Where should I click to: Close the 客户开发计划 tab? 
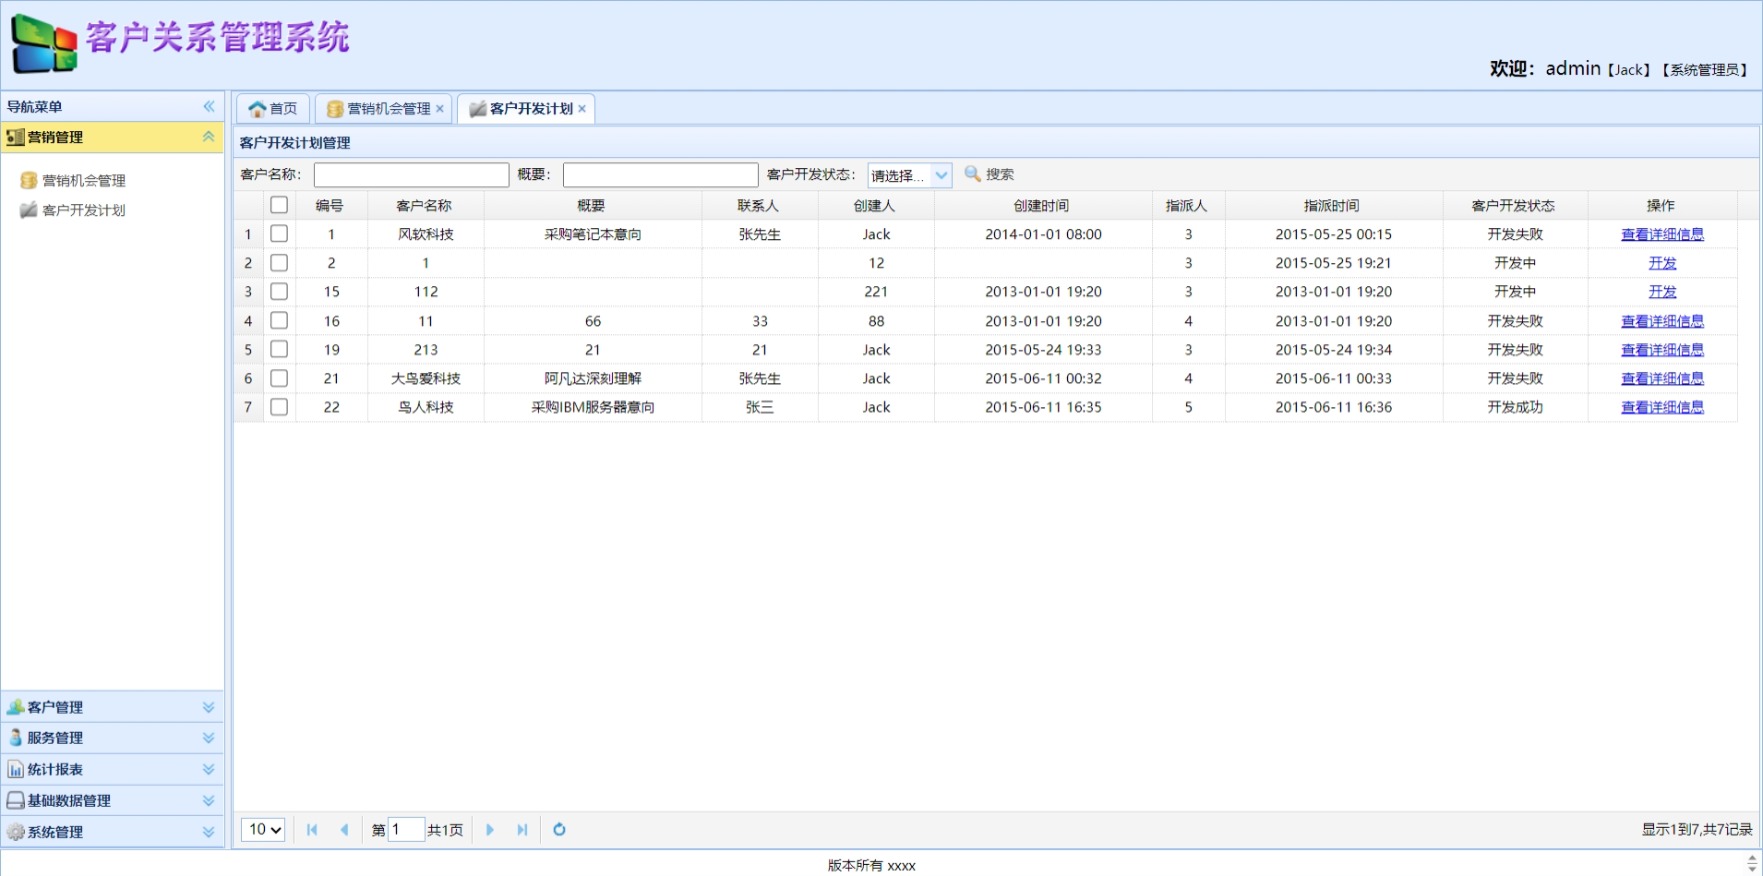582,108
